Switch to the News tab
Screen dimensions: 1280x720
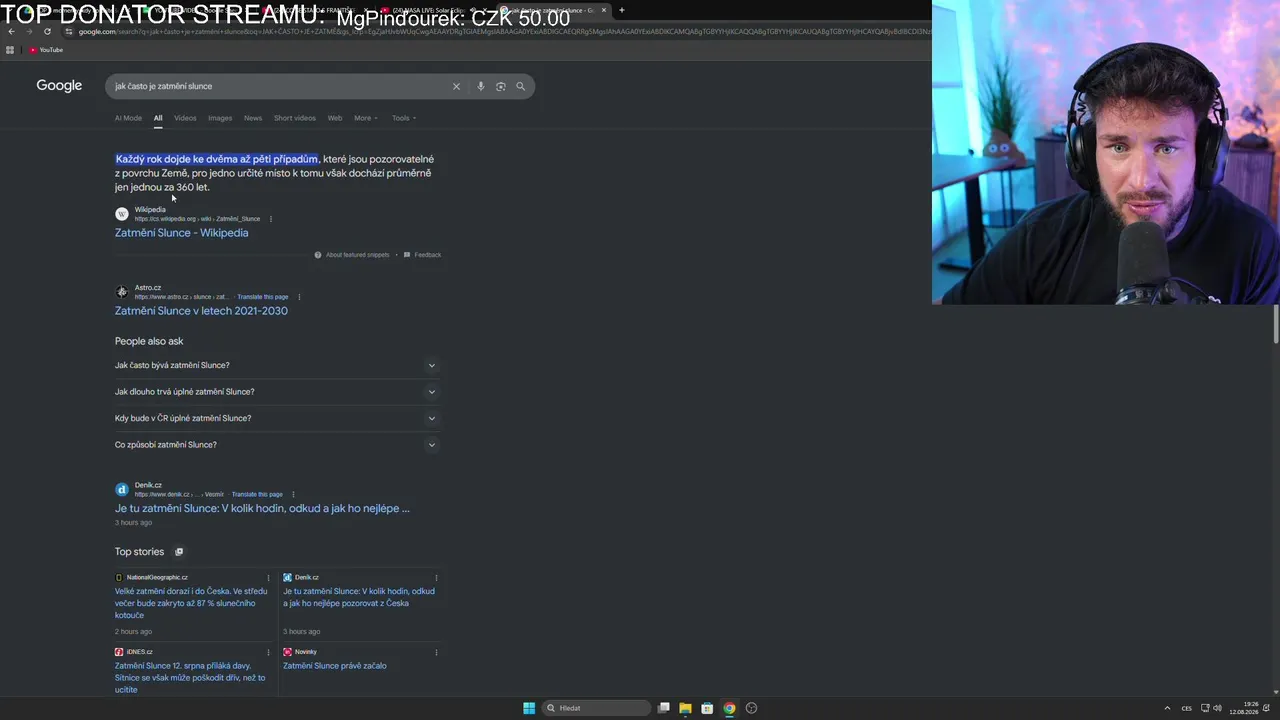253,118
